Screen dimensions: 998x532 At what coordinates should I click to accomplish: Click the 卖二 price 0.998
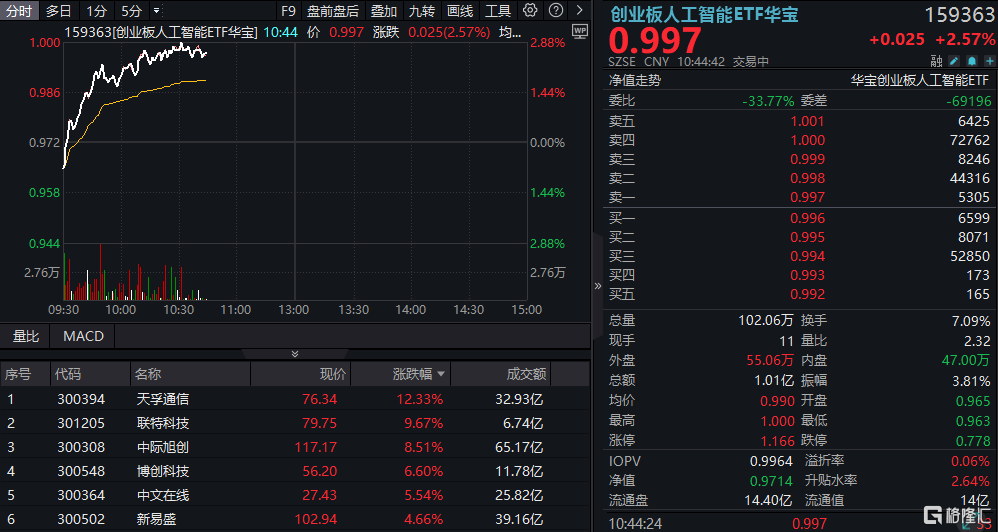tap(807, 178)
